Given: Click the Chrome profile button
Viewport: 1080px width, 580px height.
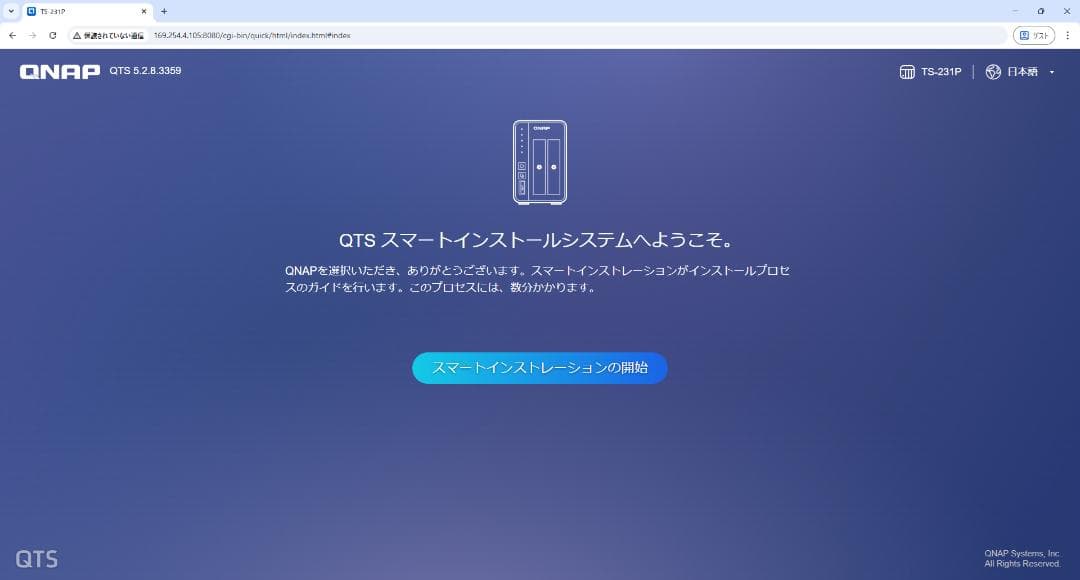Looking at the screenshot, I should [1034, 35].
